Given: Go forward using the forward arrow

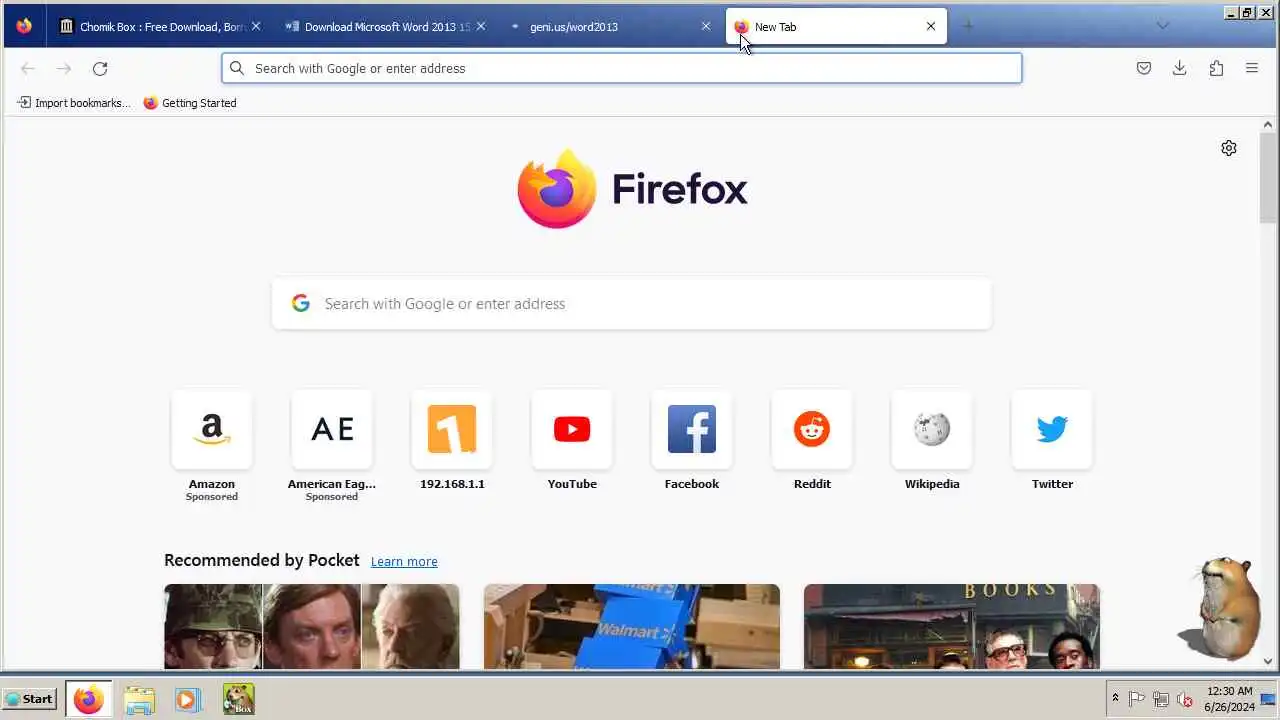Looking at the screenshot, I should [64, 68].
